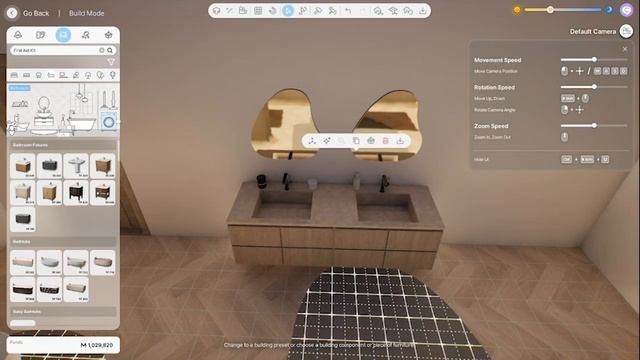Viewport: 640px width, 360px height.
Task: Adjust the Movement Speed slider
Action: pyautogui.click(x=594, y=60)
